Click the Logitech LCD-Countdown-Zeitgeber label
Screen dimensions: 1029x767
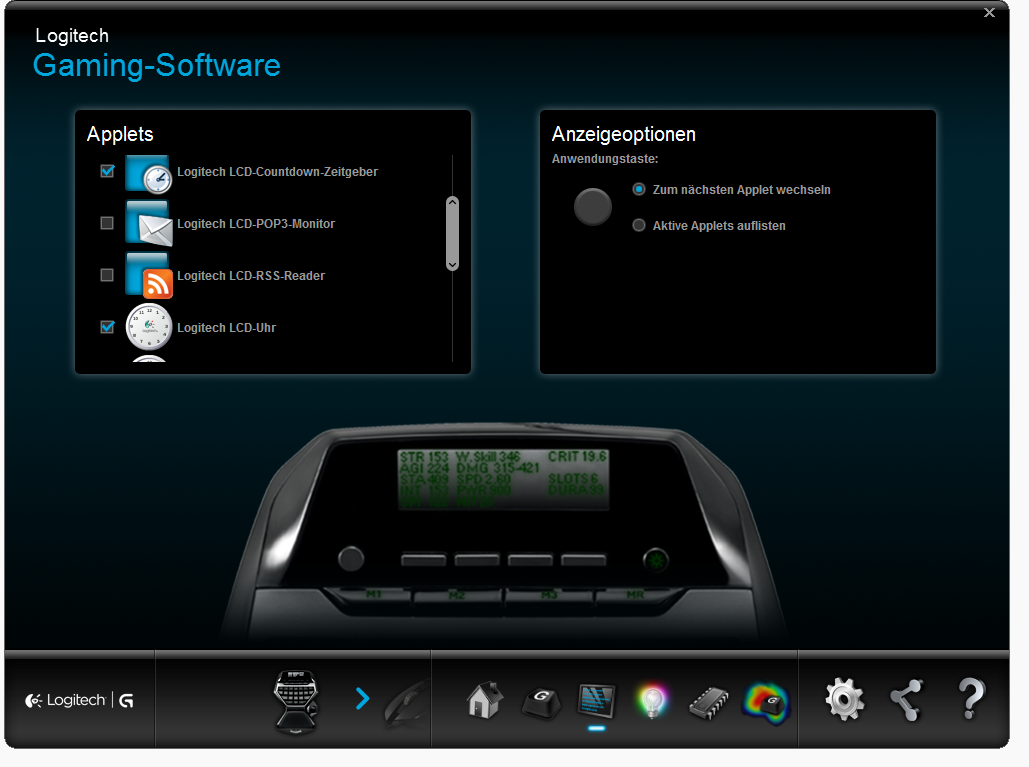278,172
